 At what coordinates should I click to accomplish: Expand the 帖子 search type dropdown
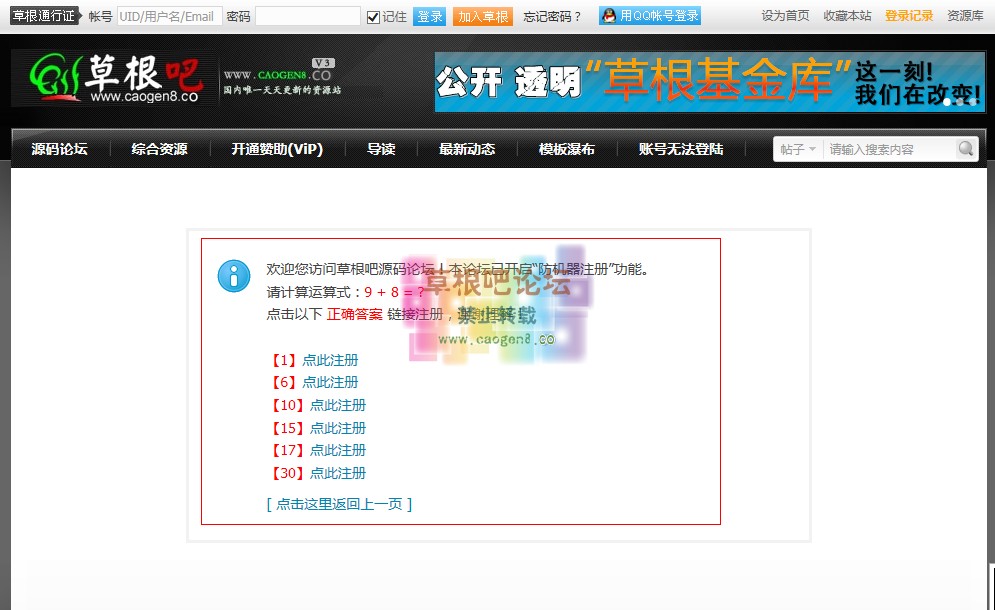coord(798,149)
